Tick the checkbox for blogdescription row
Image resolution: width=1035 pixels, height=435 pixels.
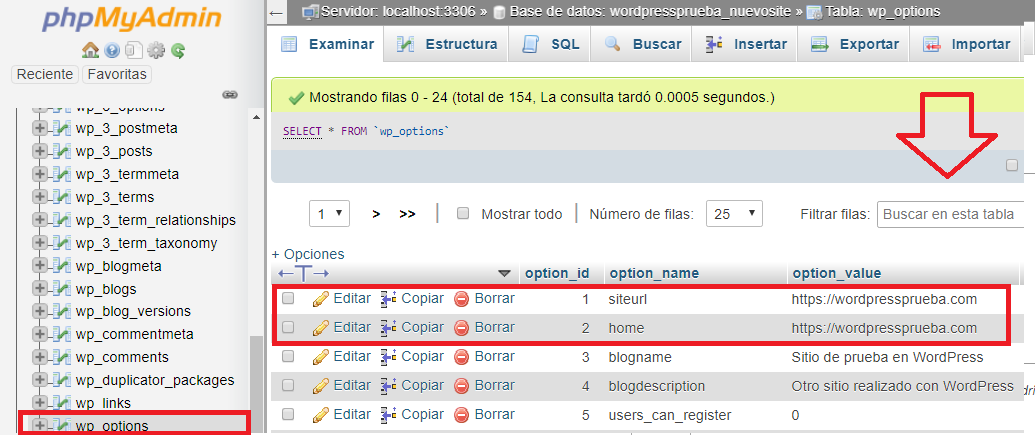click(x=288, y=385)
